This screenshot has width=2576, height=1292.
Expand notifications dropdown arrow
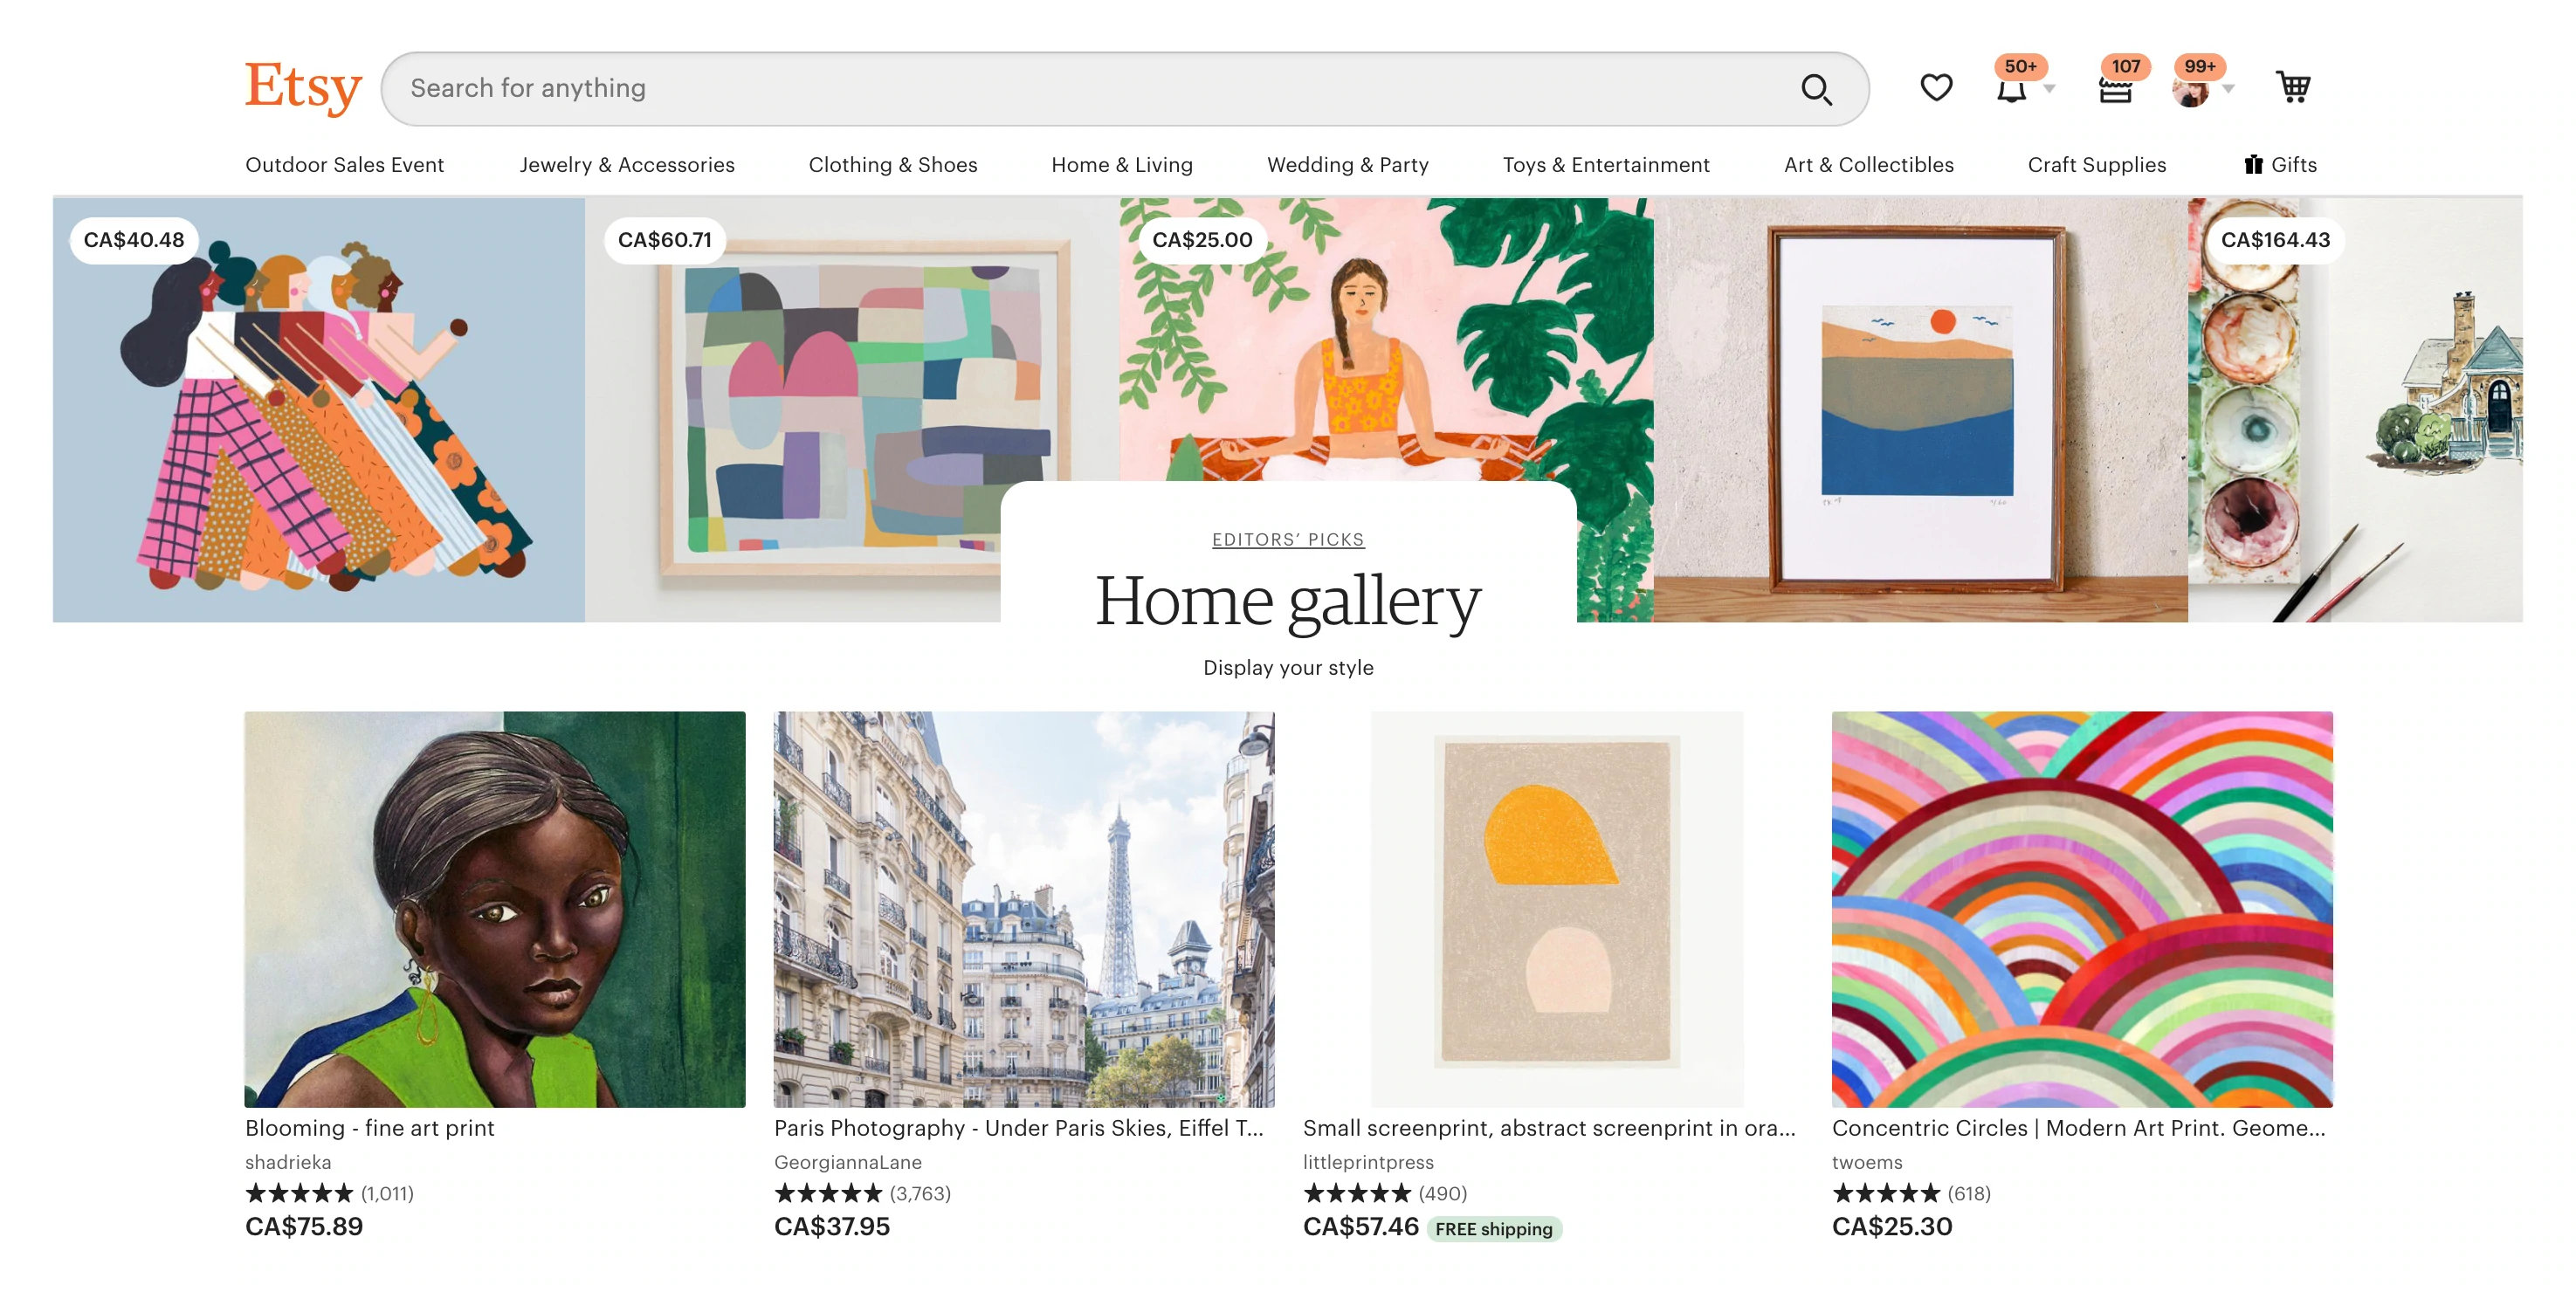tap(2049, 90)
